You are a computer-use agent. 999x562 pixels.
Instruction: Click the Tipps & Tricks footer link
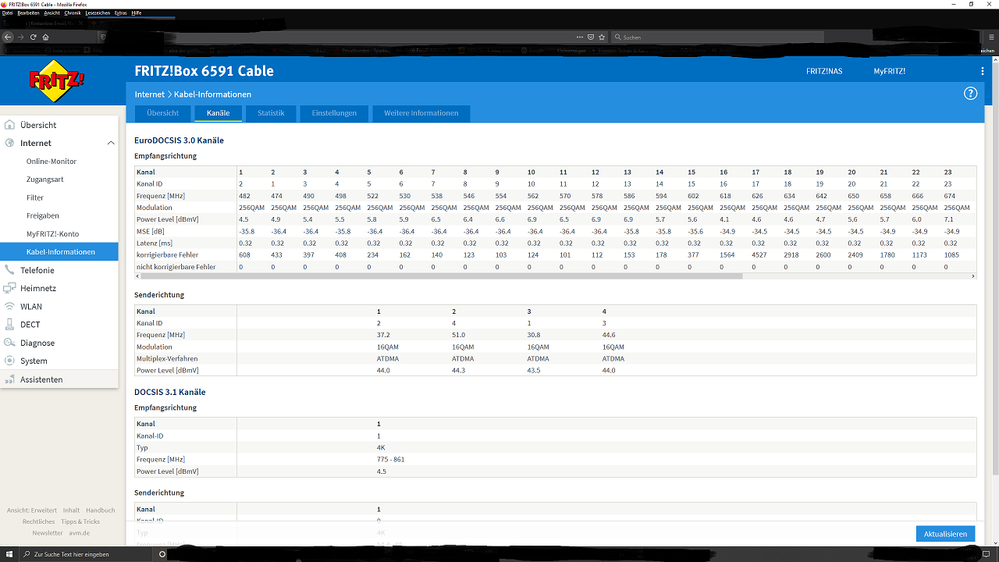(80, 522)
